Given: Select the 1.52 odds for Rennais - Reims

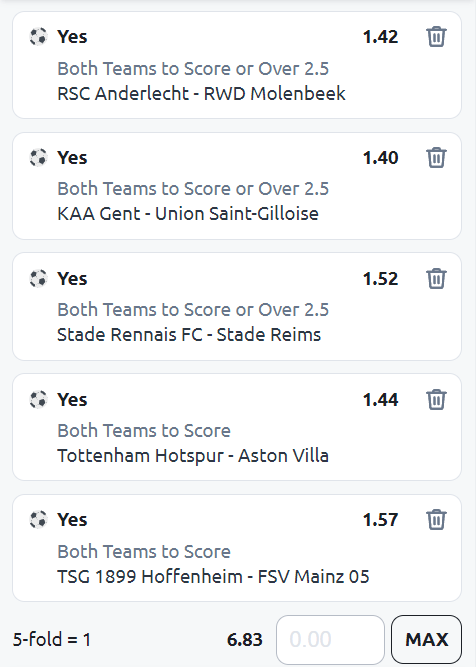Looking at the screenshot, I should click(x=380, y=279).
